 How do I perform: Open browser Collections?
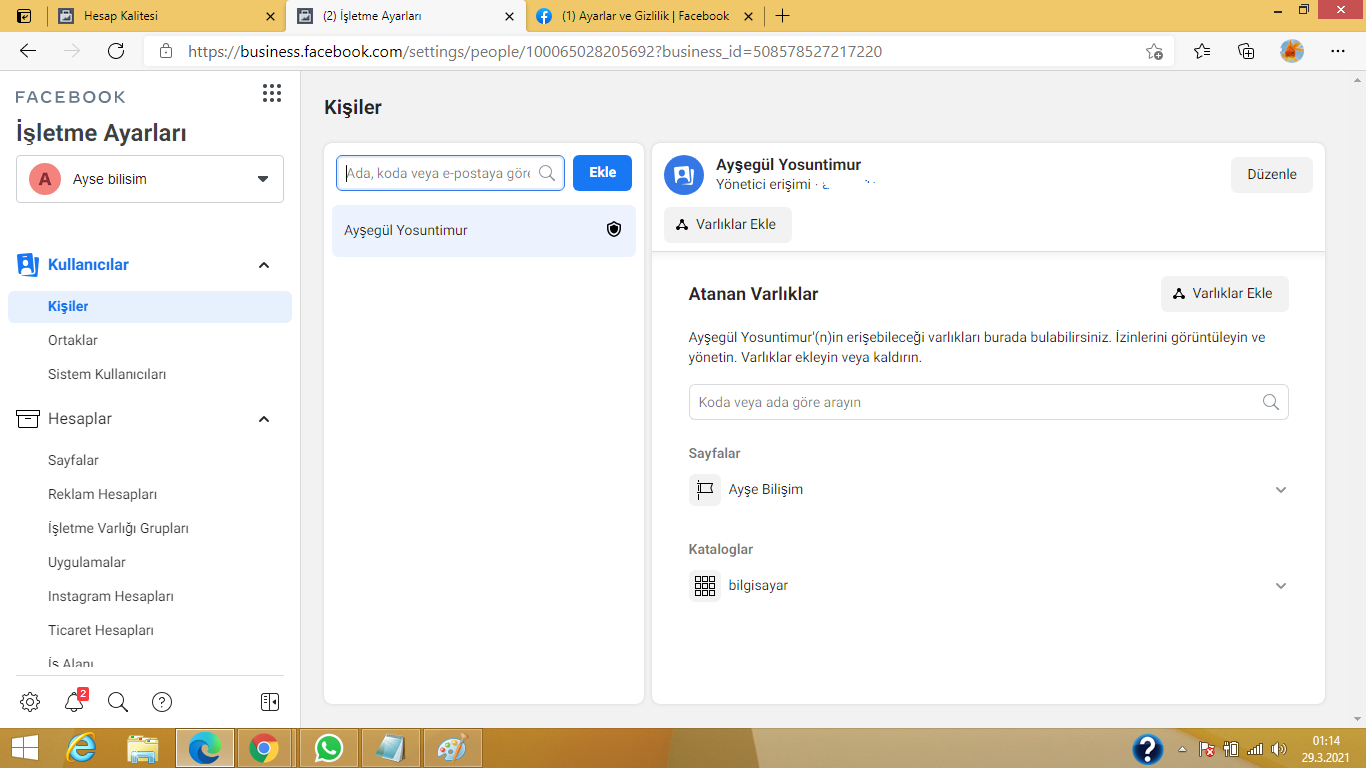(1246, 51)
